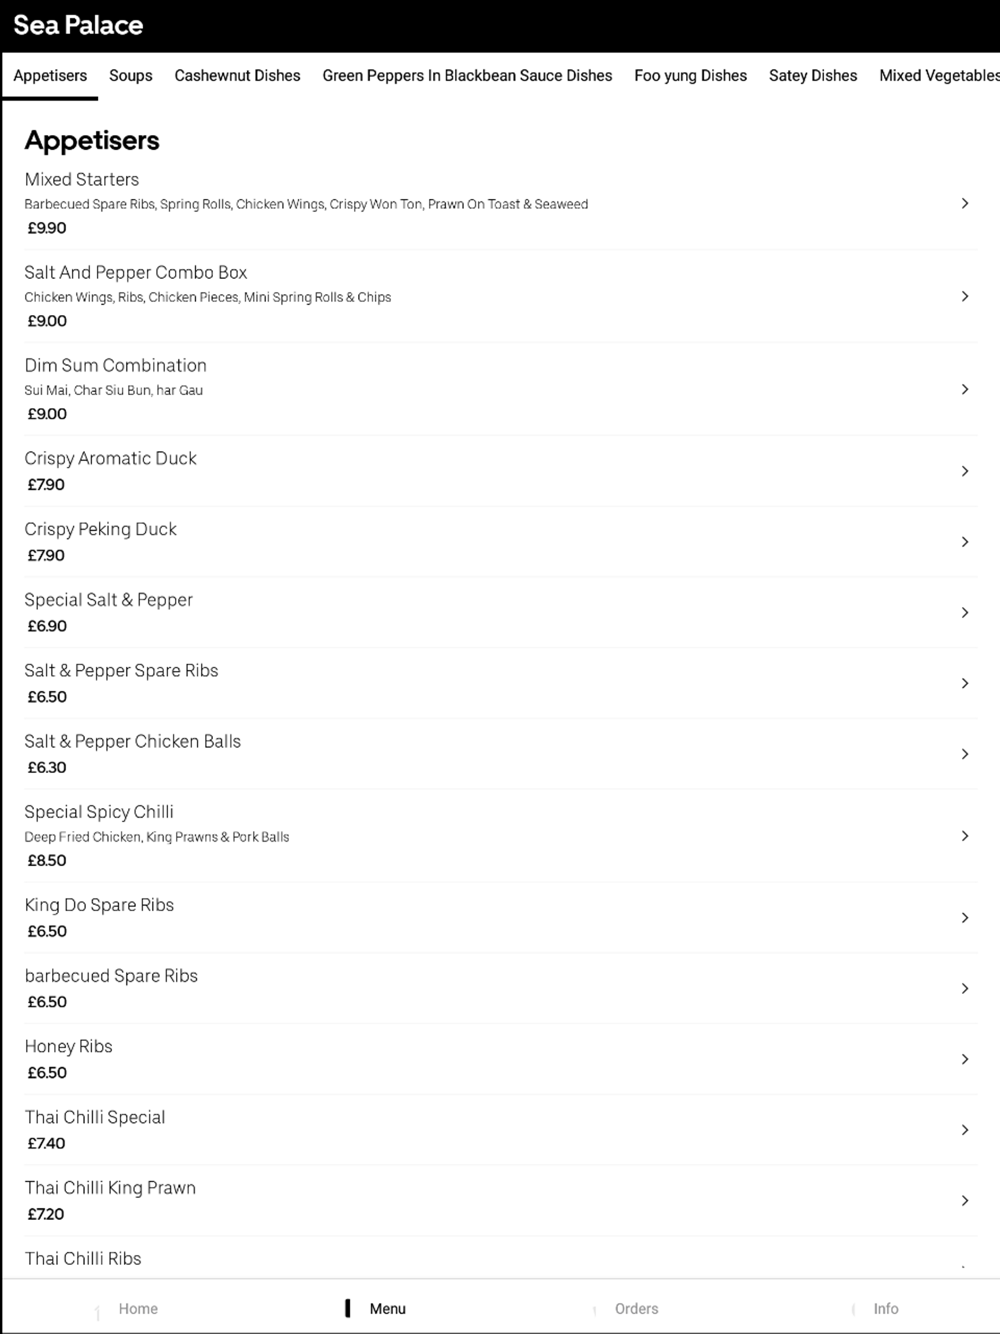This screenshot has width=1000, height=1334.
Task: Expand Dim Sum Combination chevron arrow
Action: click(965, 389)
